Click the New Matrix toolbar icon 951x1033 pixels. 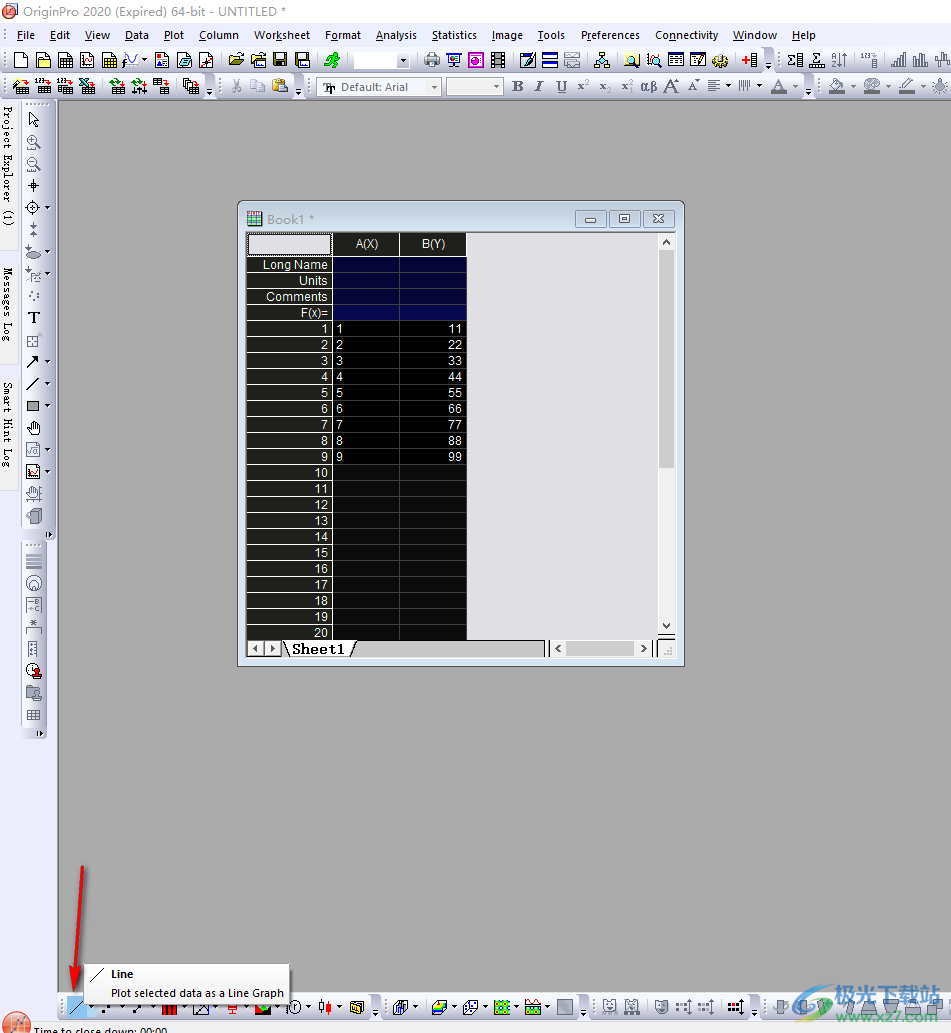point(109,61)
